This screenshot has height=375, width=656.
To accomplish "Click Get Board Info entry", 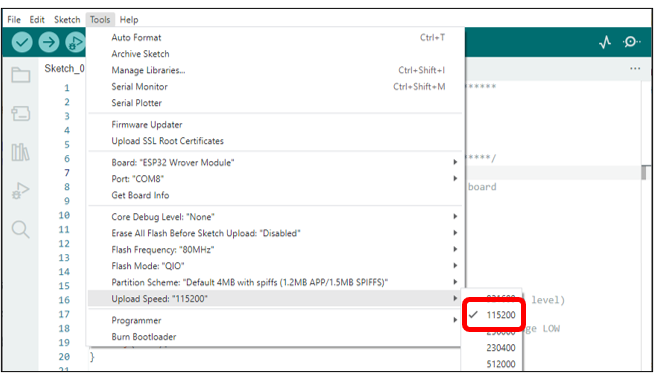I will 275,195.
